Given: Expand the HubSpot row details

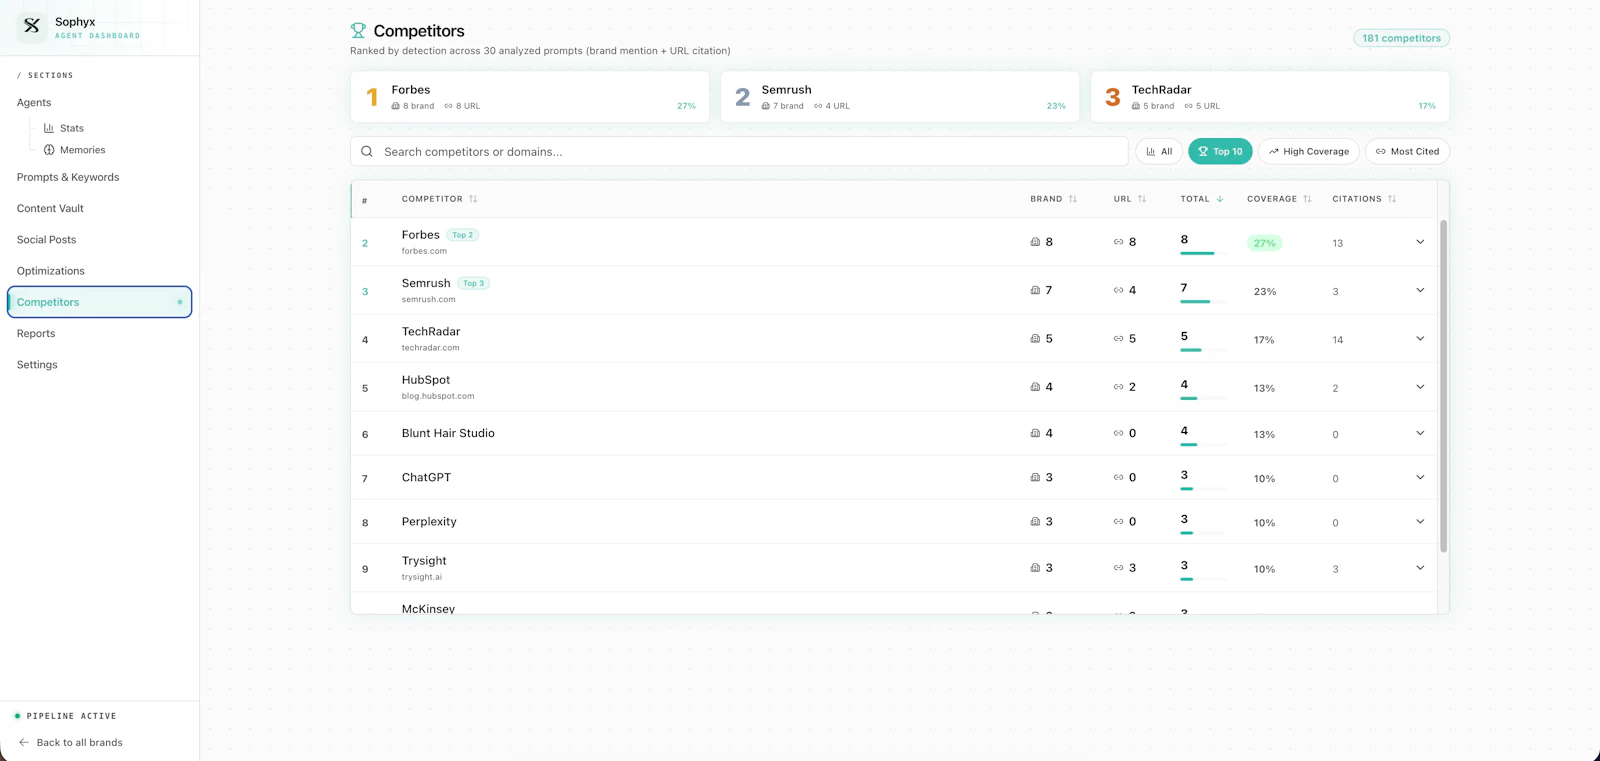Looking at the screenshot, I should pyautogui.click(x=1420, y=387).
